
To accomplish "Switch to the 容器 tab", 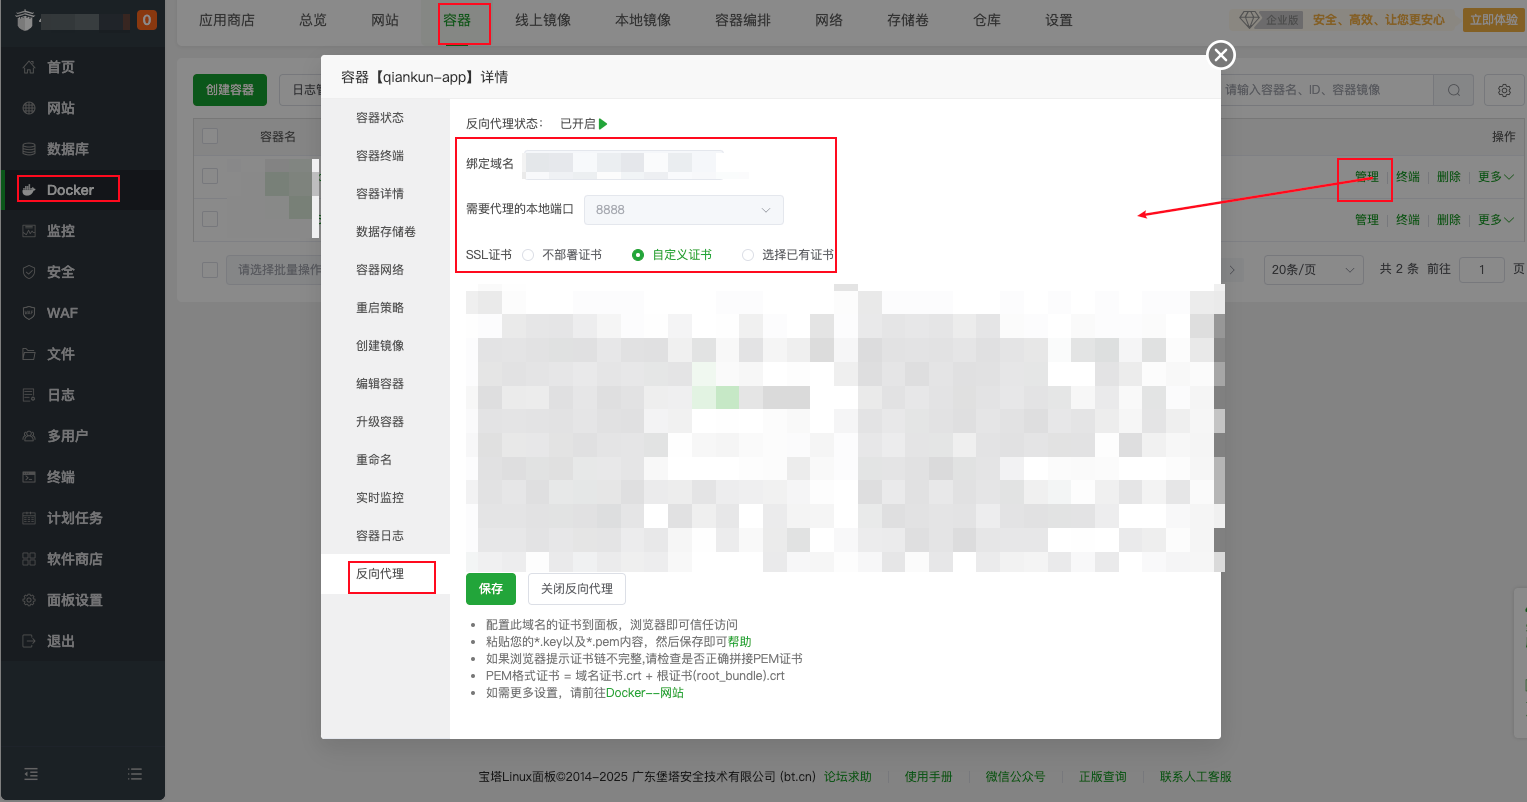I will [457, 20].
